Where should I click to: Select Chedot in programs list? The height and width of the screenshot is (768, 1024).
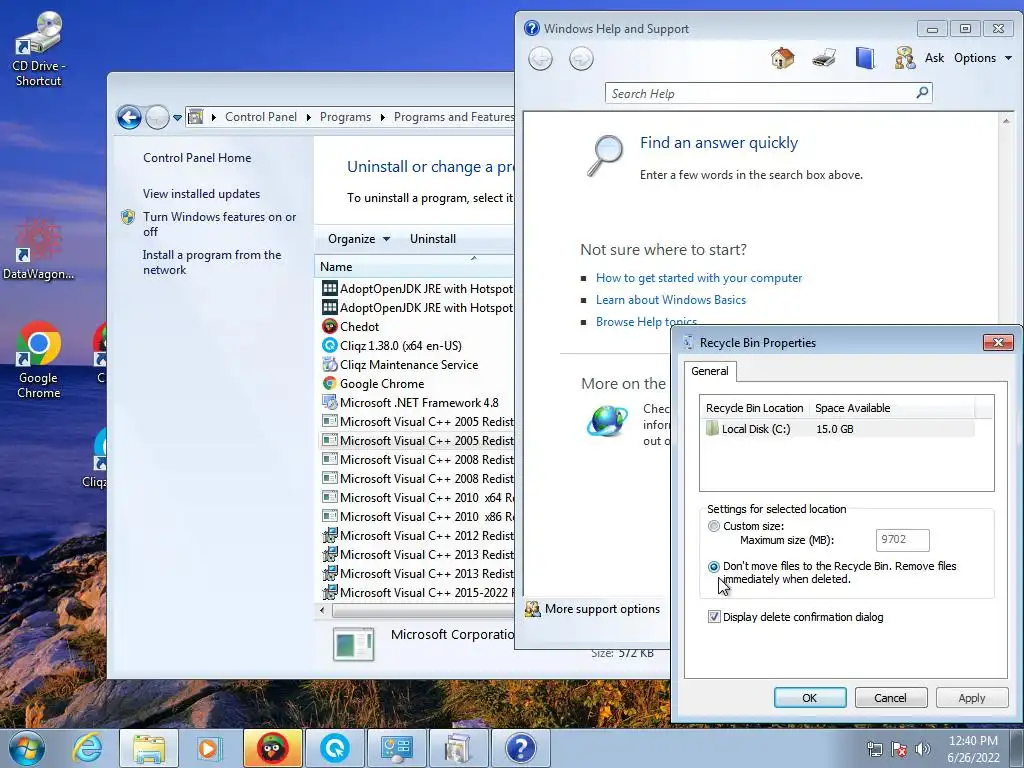(359, 327)
